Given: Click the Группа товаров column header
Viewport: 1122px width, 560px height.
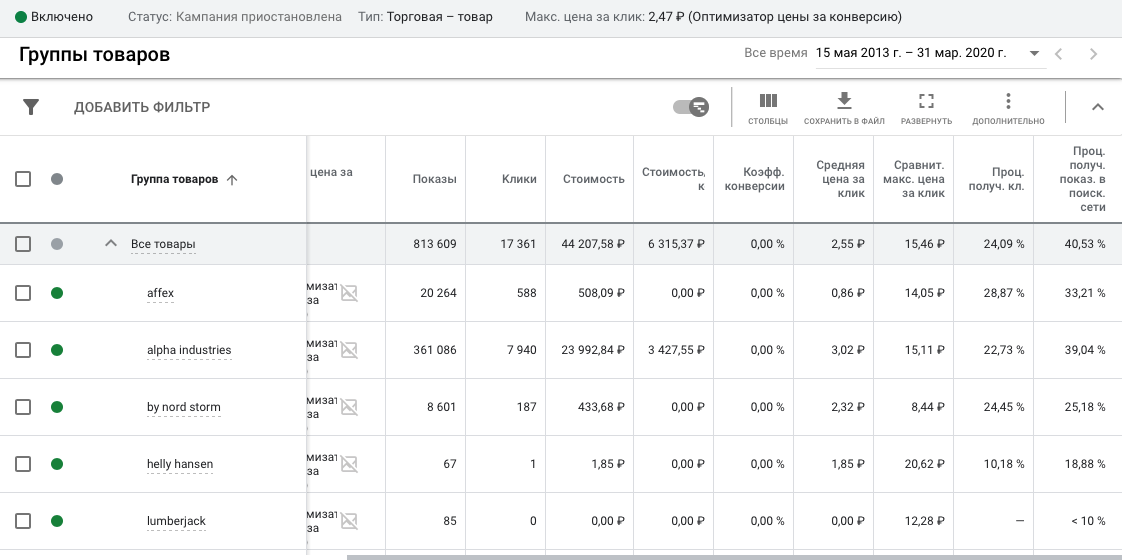Looking at the screenshot, I should (x=175, y=180).
